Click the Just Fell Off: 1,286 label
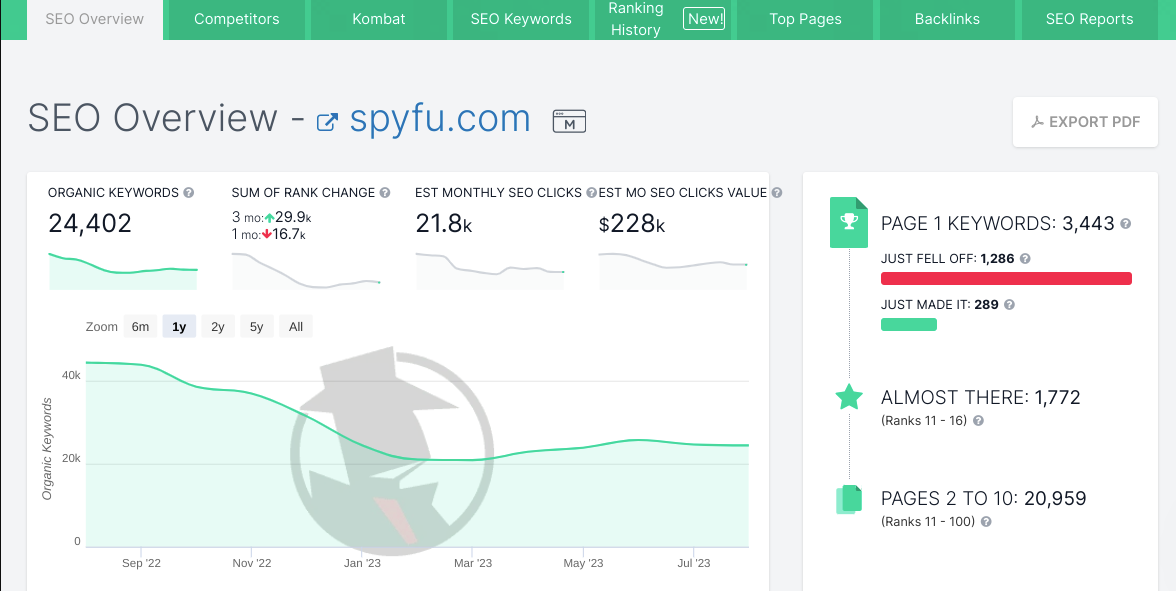The image size is (1176, 591). pos(948,259)
